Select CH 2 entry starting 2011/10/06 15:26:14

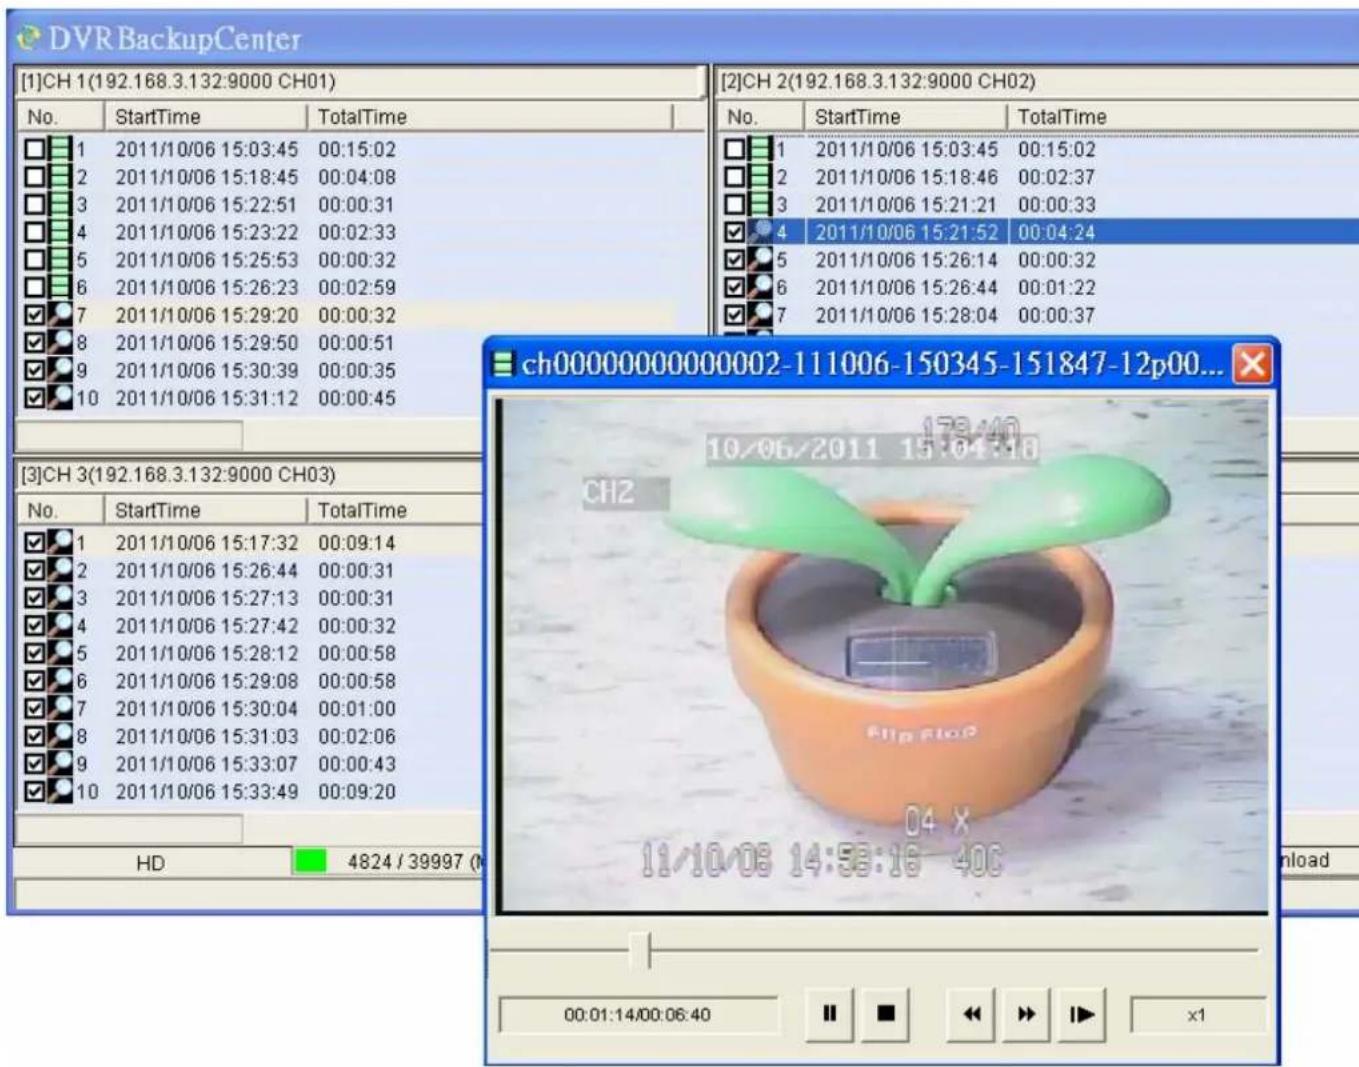point(1038,260)
